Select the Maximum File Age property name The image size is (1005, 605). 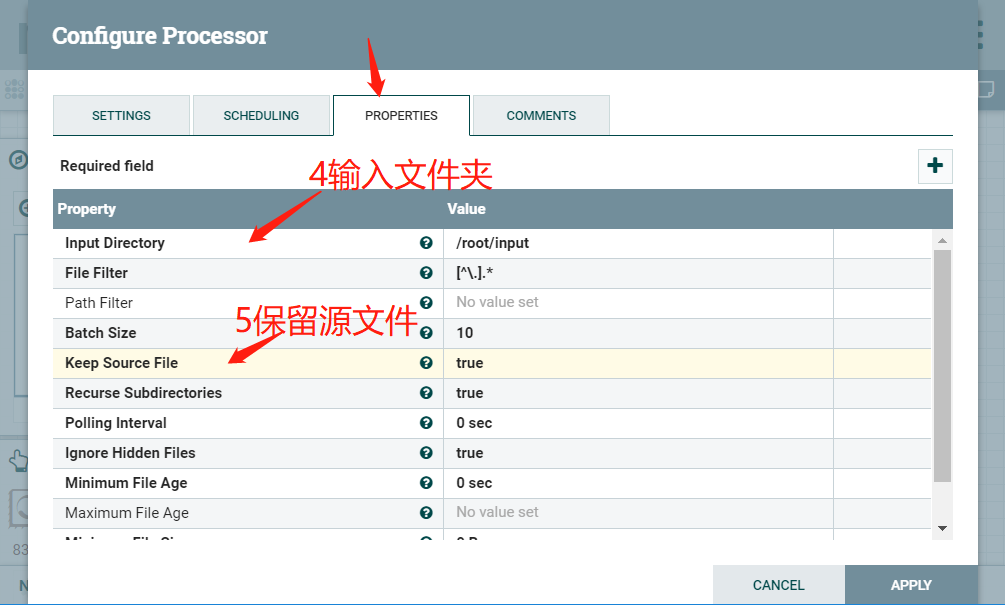pyautogui.click(x=127, y=513)
